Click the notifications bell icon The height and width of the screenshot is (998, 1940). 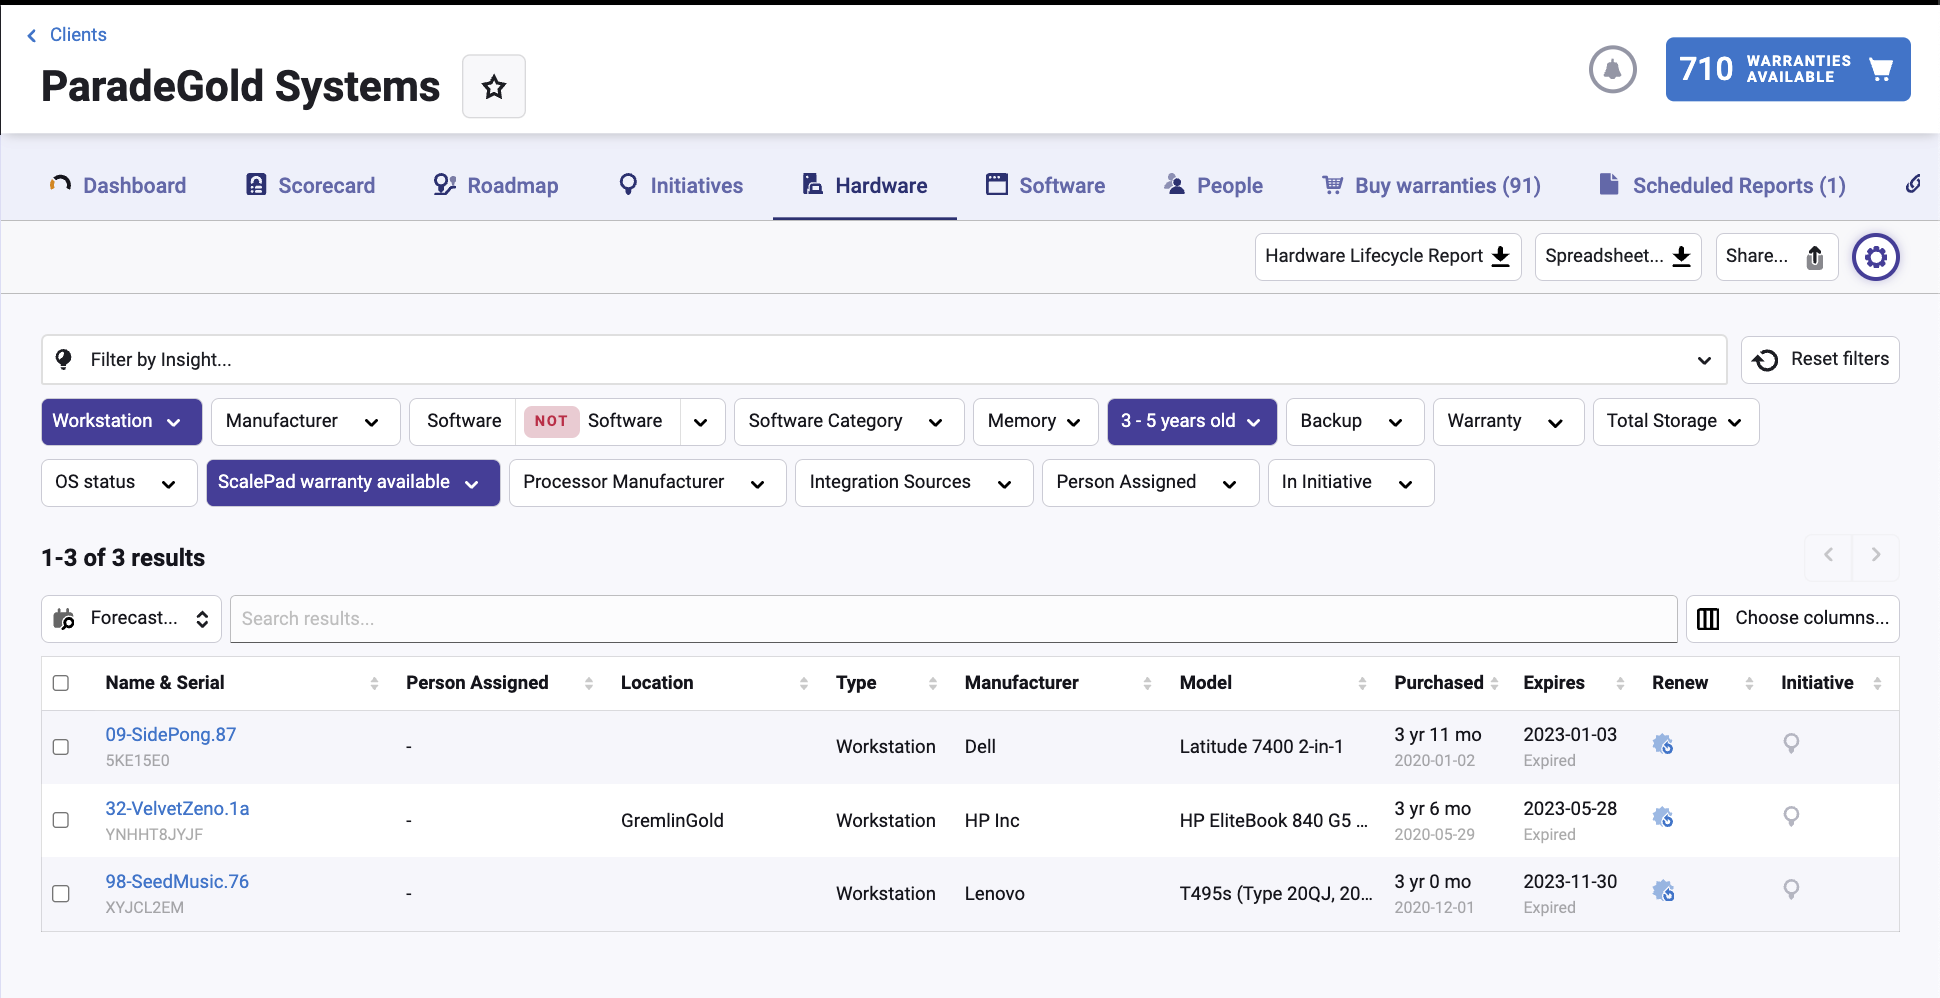pyautogui.click(x=1612, y=70)
